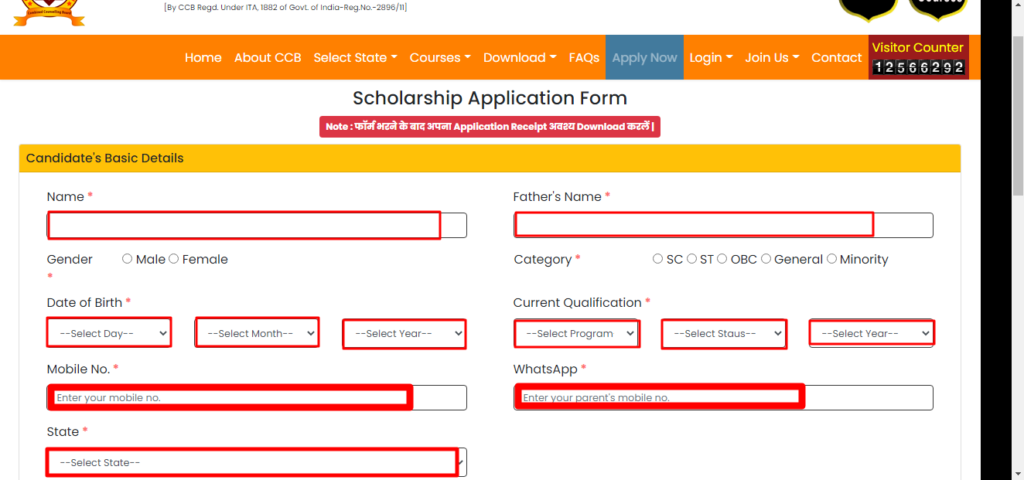The height and width of the screenshot is (480, 1024).
Task: Expand the Select State dropdown
Action: click(257, 462)
